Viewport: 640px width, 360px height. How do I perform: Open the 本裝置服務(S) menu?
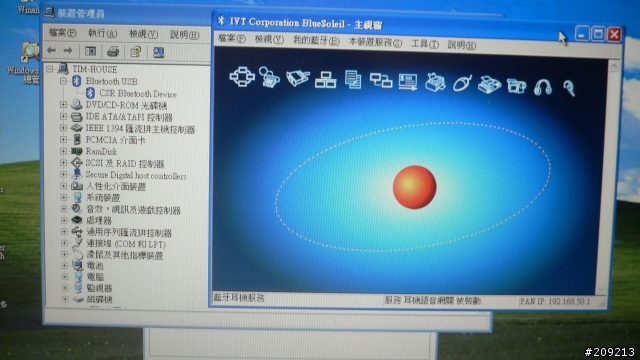coord(375,42)
